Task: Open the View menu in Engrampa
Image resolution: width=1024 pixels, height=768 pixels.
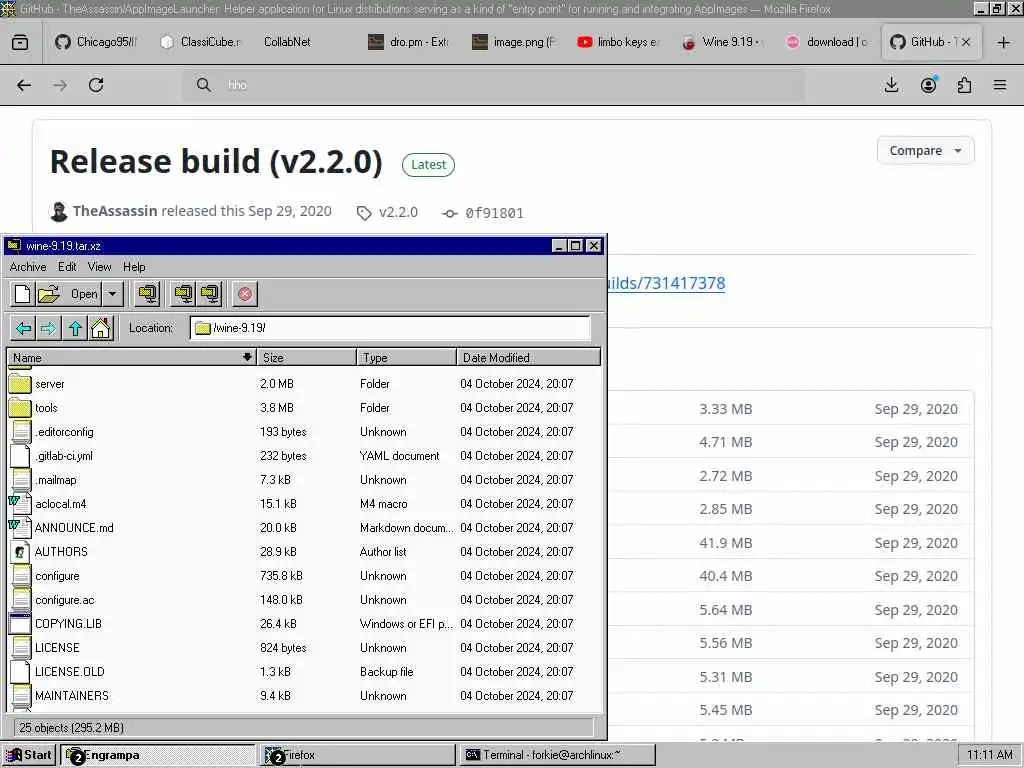Action: tap(99, 266)
